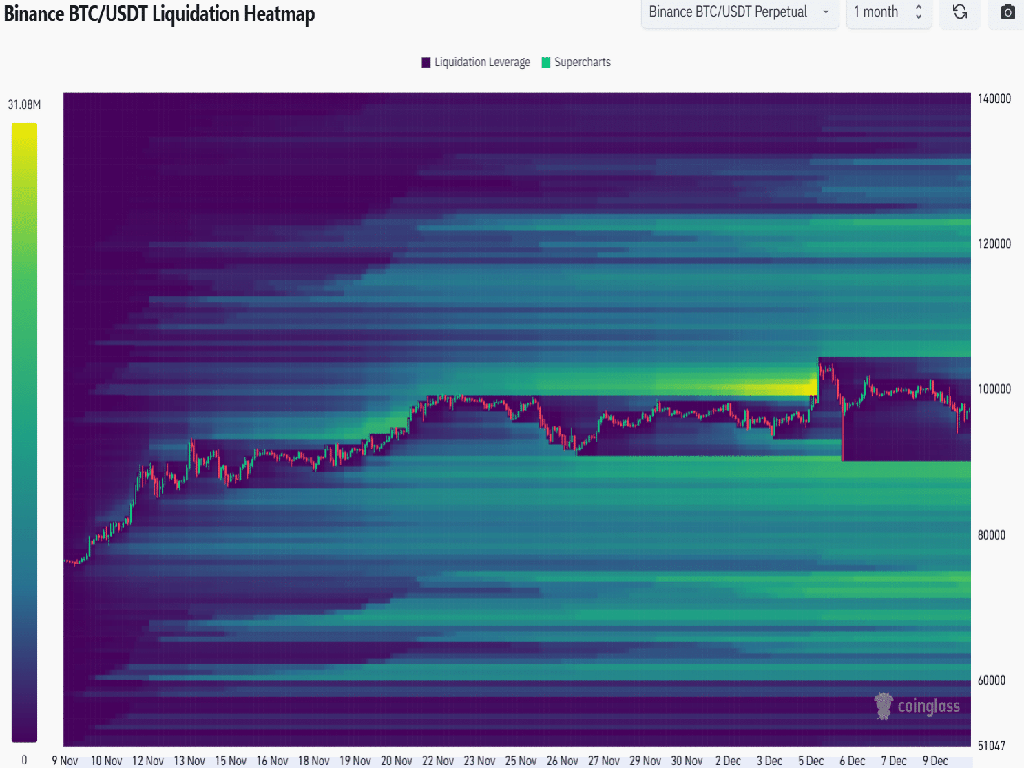This screenshot has width=1024, height=768.
Task: Toggle the Liquidation Leverage series label
Action: tap(482, 62)
